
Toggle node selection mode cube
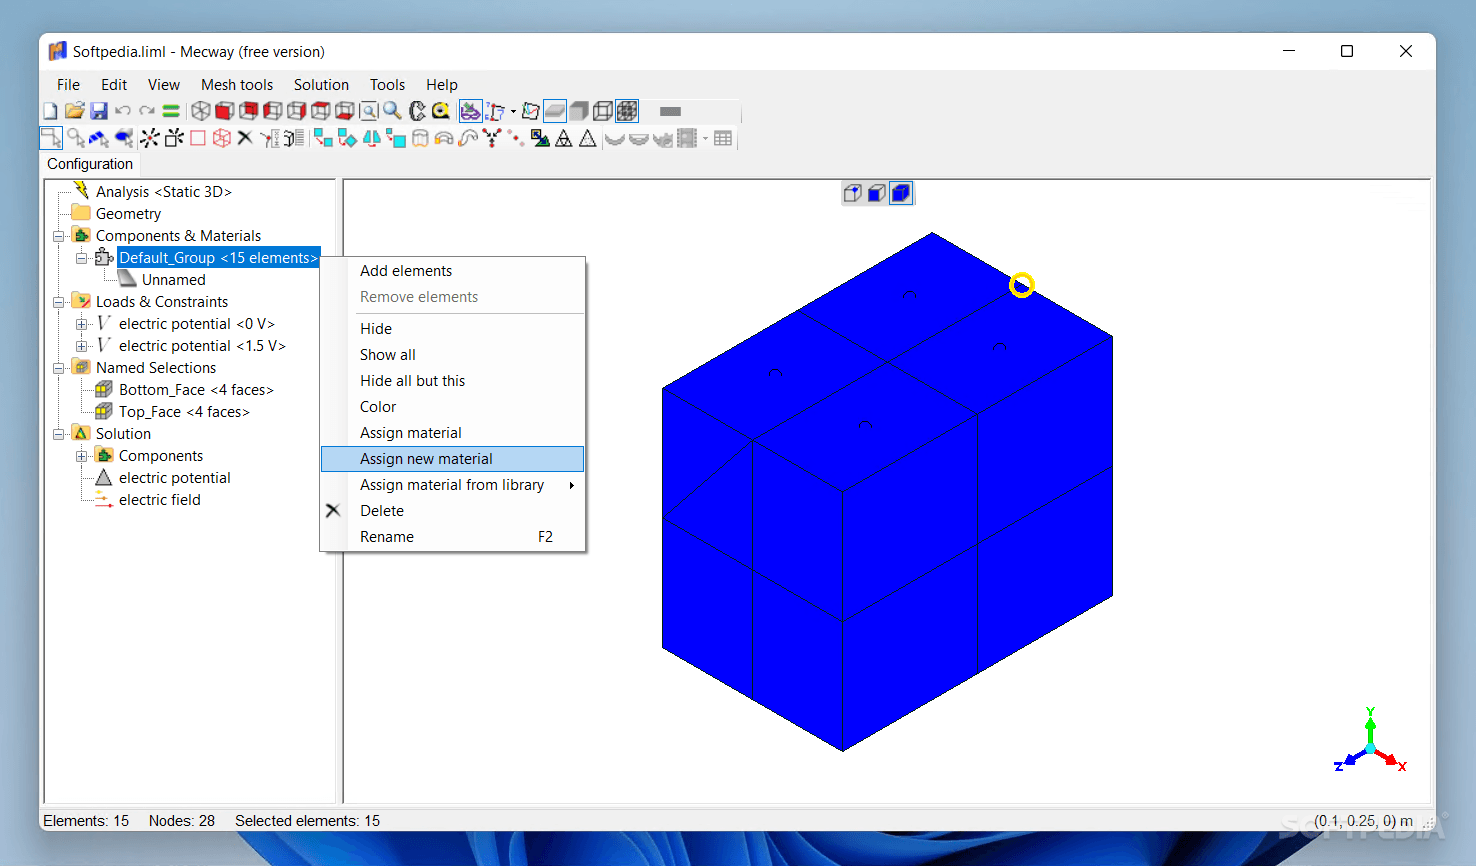(853, 192)
